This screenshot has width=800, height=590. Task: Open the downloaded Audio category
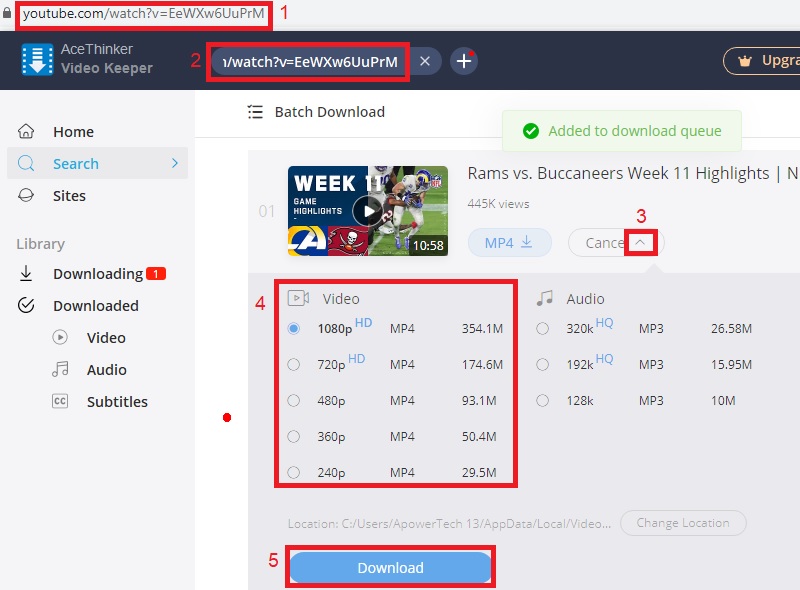click(107, 369)
